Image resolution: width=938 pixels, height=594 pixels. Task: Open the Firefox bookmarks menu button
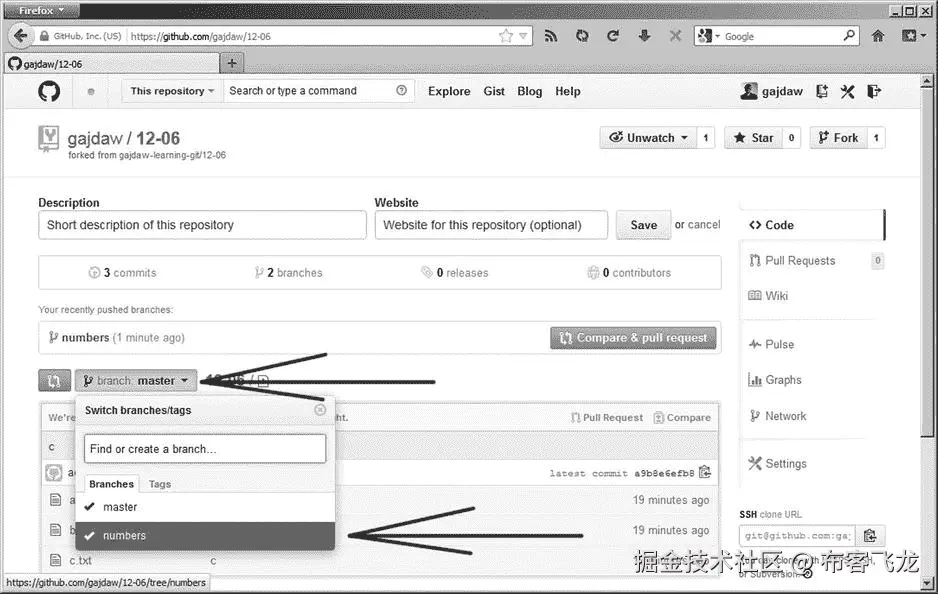coord(912,36)
